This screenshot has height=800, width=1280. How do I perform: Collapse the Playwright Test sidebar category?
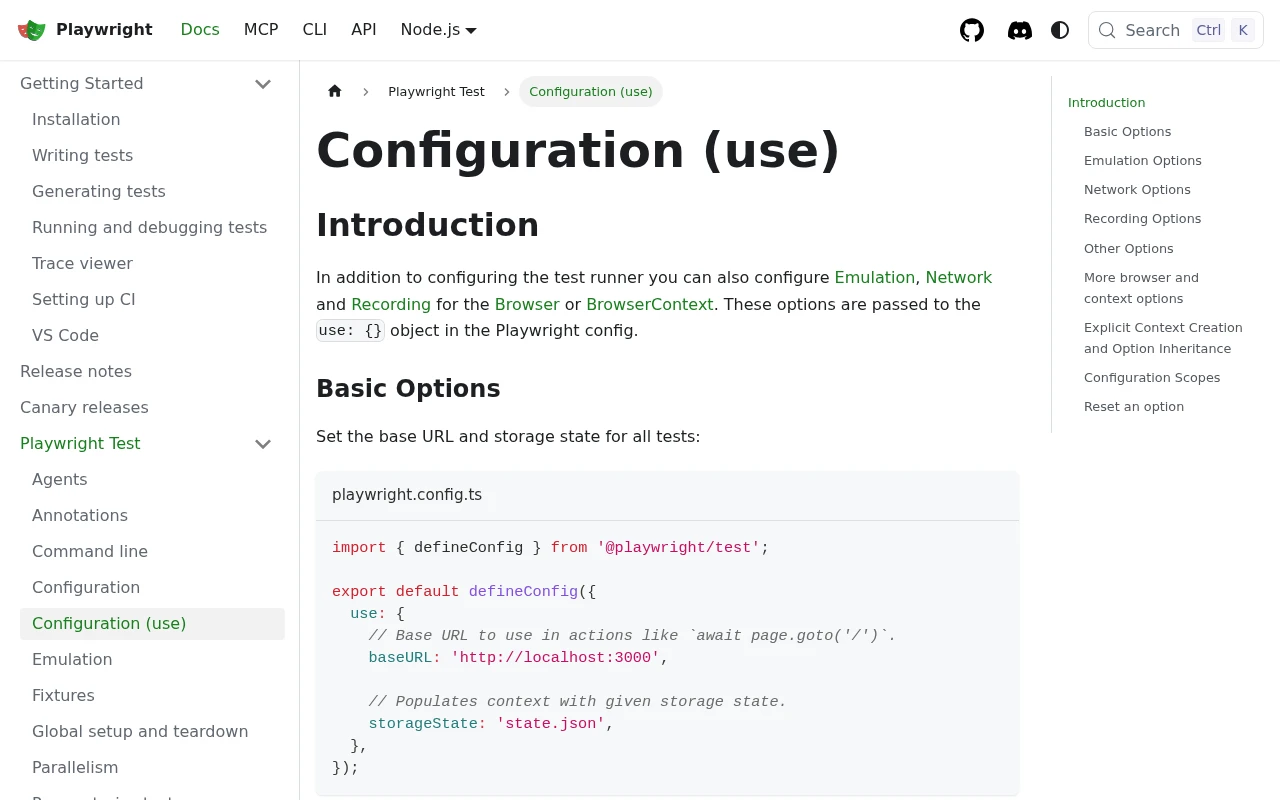click(263, 444)
